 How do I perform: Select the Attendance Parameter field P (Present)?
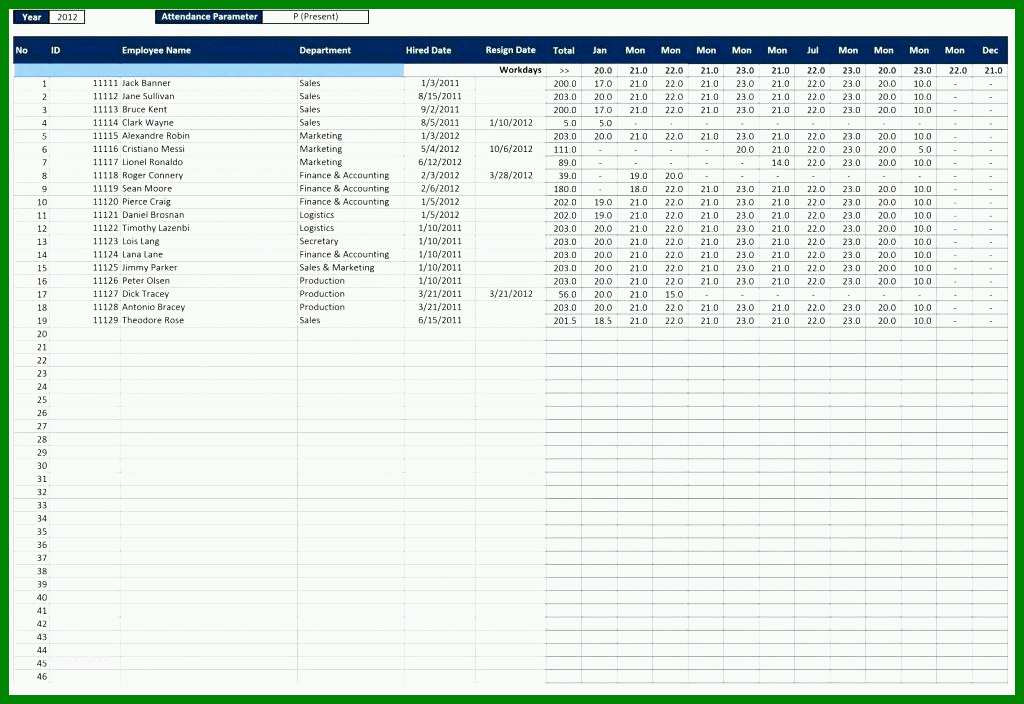[315, 17]
